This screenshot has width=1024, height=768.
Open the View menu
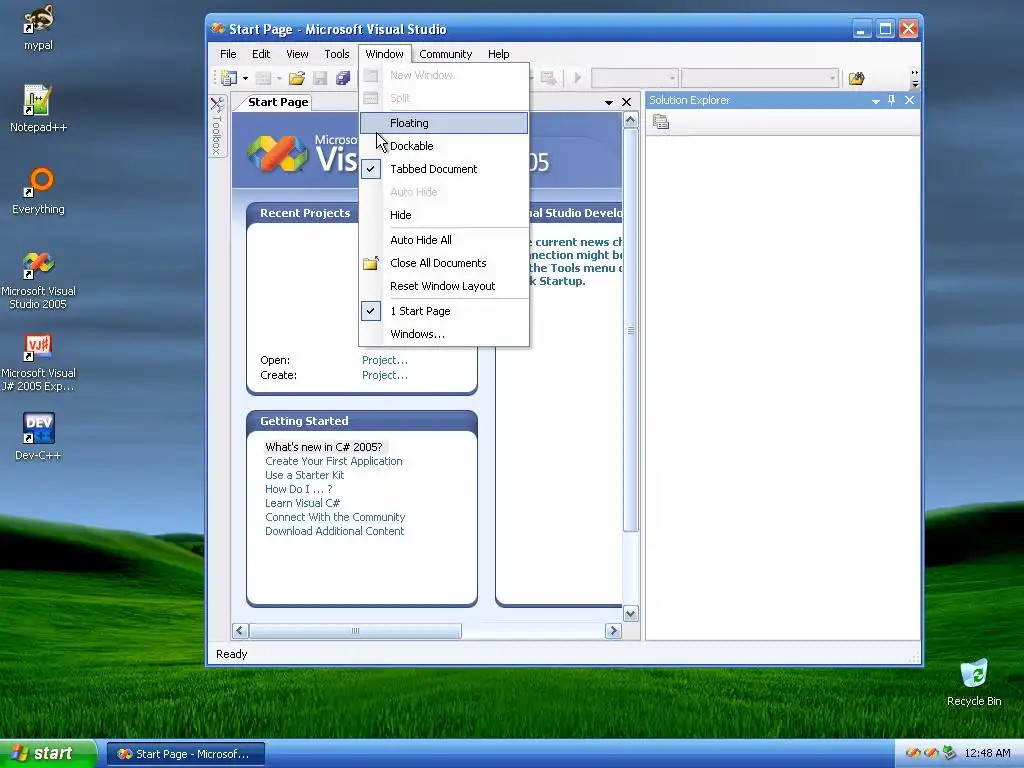pos(297,54)
